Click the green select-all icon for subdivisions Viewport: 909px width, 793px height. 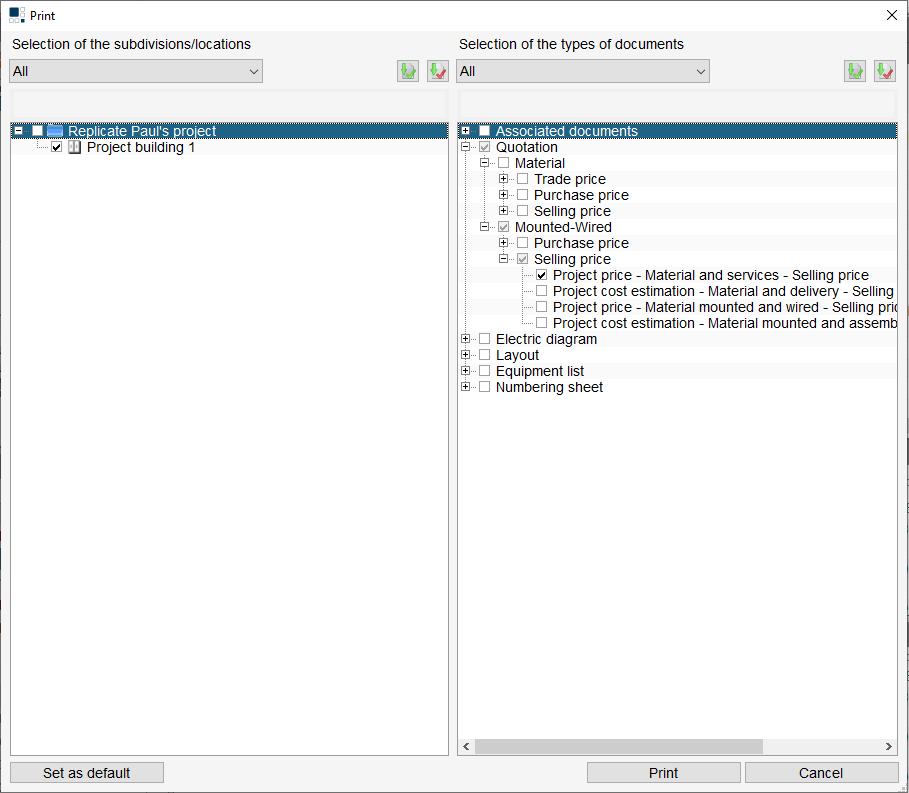(x=407, y=71)
